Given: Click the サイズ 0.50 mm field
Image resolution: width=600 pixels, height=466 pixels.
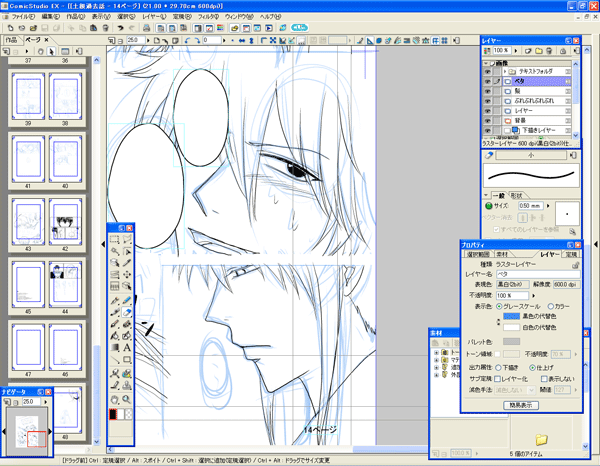Looking at the screenshot, I should [x=530, y=206].
